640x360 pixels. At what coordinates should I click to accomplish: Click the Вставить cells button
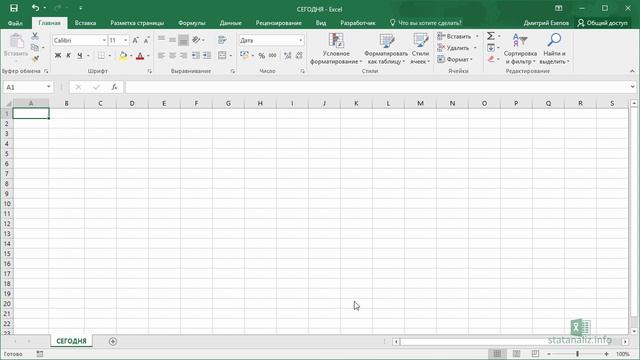(455, 36)
